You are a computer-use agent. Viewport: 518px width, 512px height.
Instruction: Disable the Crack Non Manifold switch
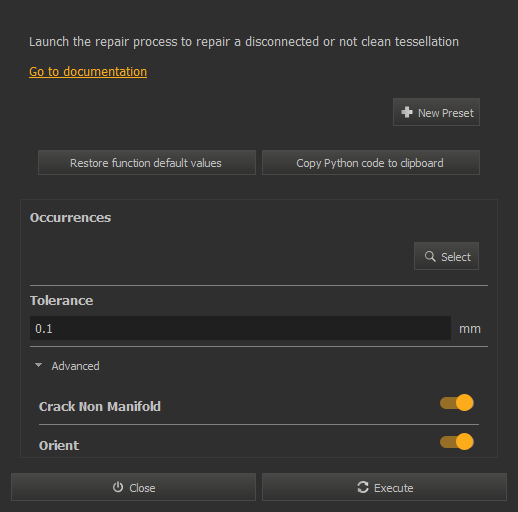pyautogui.click(x=457, y=403)
